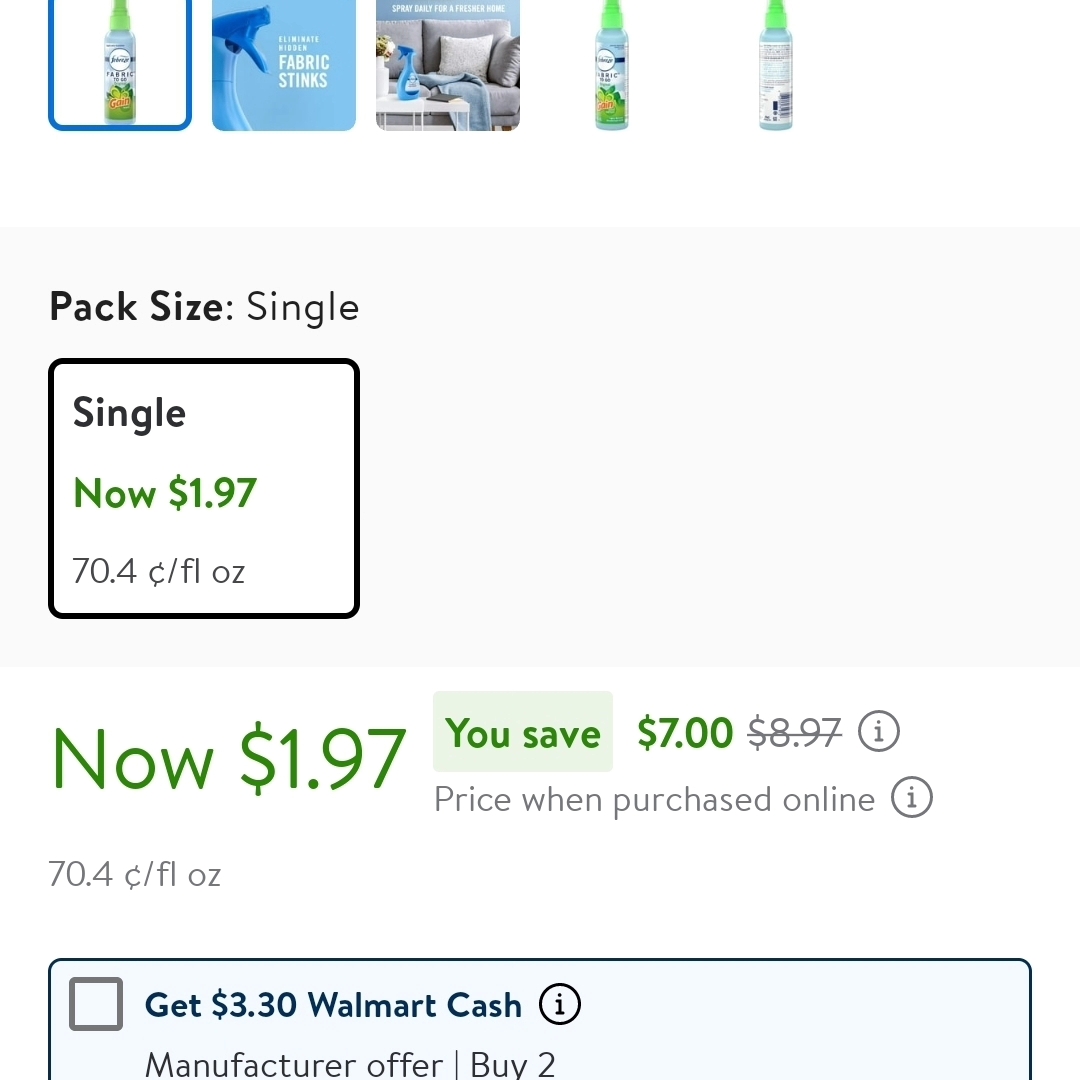Click the green $7.00 savings amount
Image resolution: width=1080 pixels, height=1080 pixels.
[685, 733]
